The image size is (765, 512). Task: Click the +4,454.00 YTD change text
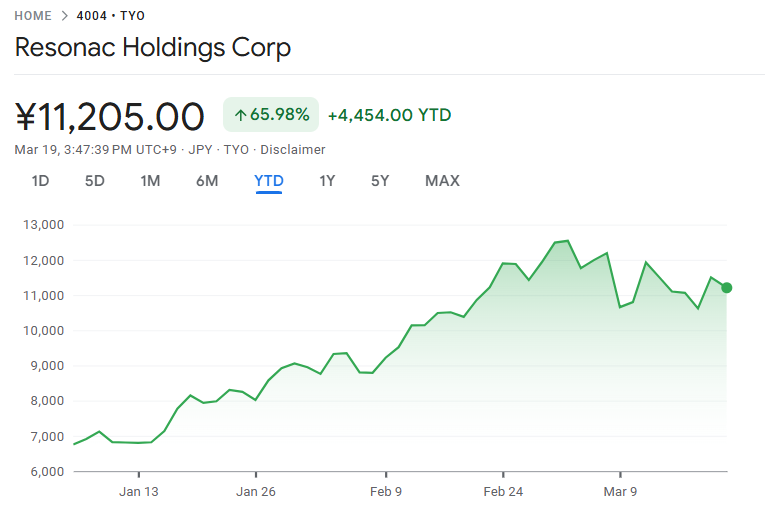389,115
